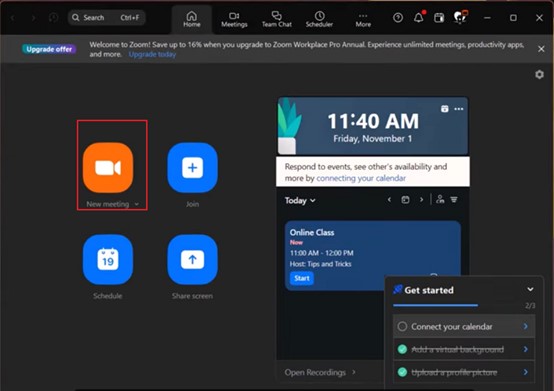
Task: Open the history clock icon
Action: [53, 17]
